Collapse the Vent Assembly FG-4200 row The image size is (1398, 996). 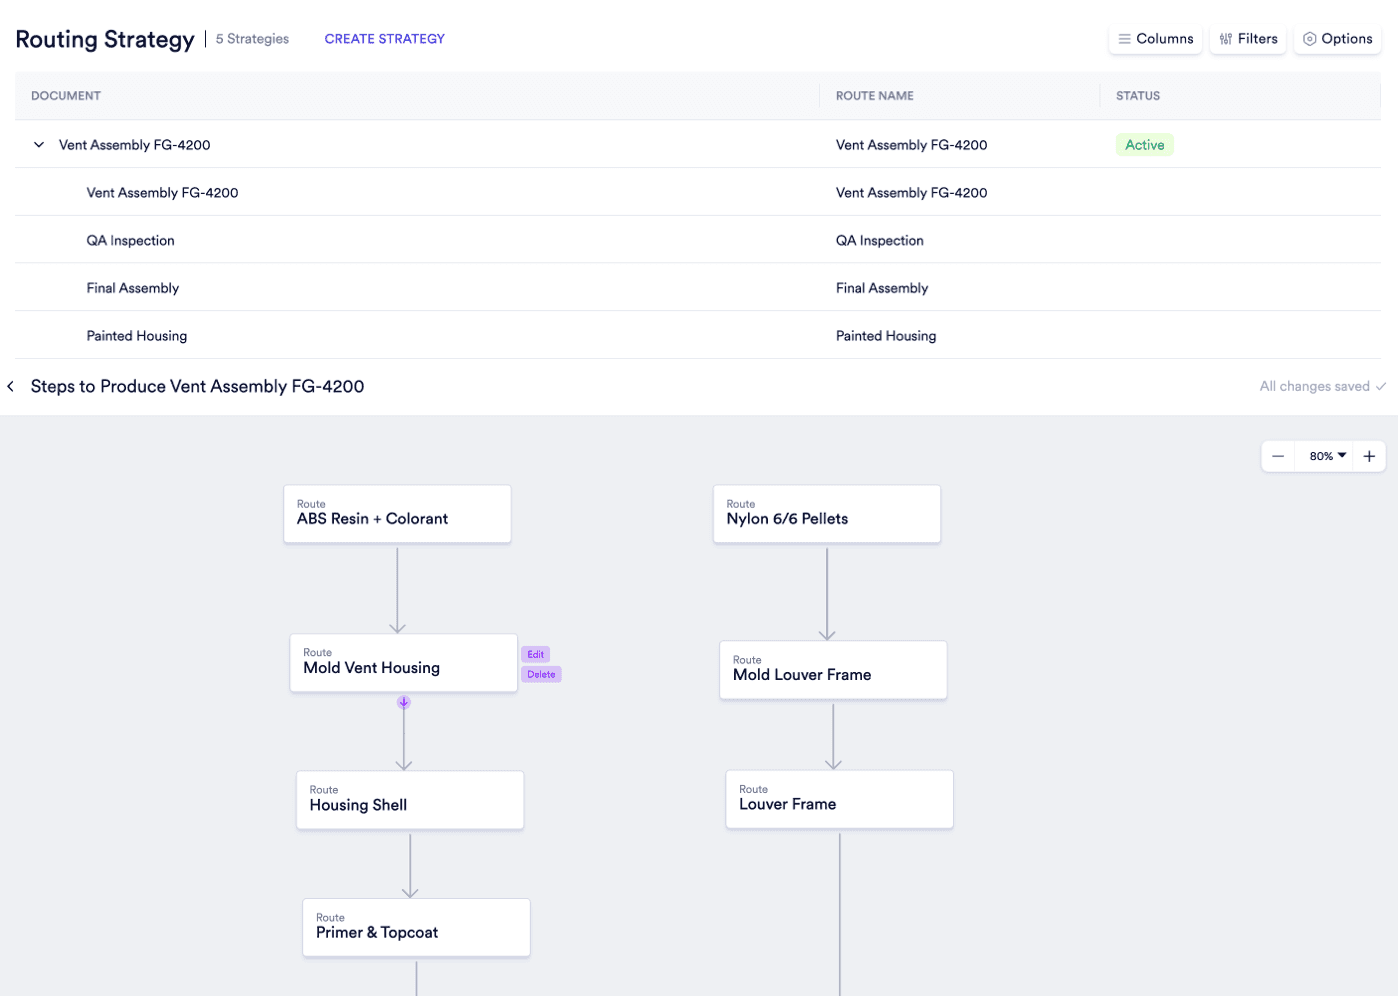click(x=38, y=144)
